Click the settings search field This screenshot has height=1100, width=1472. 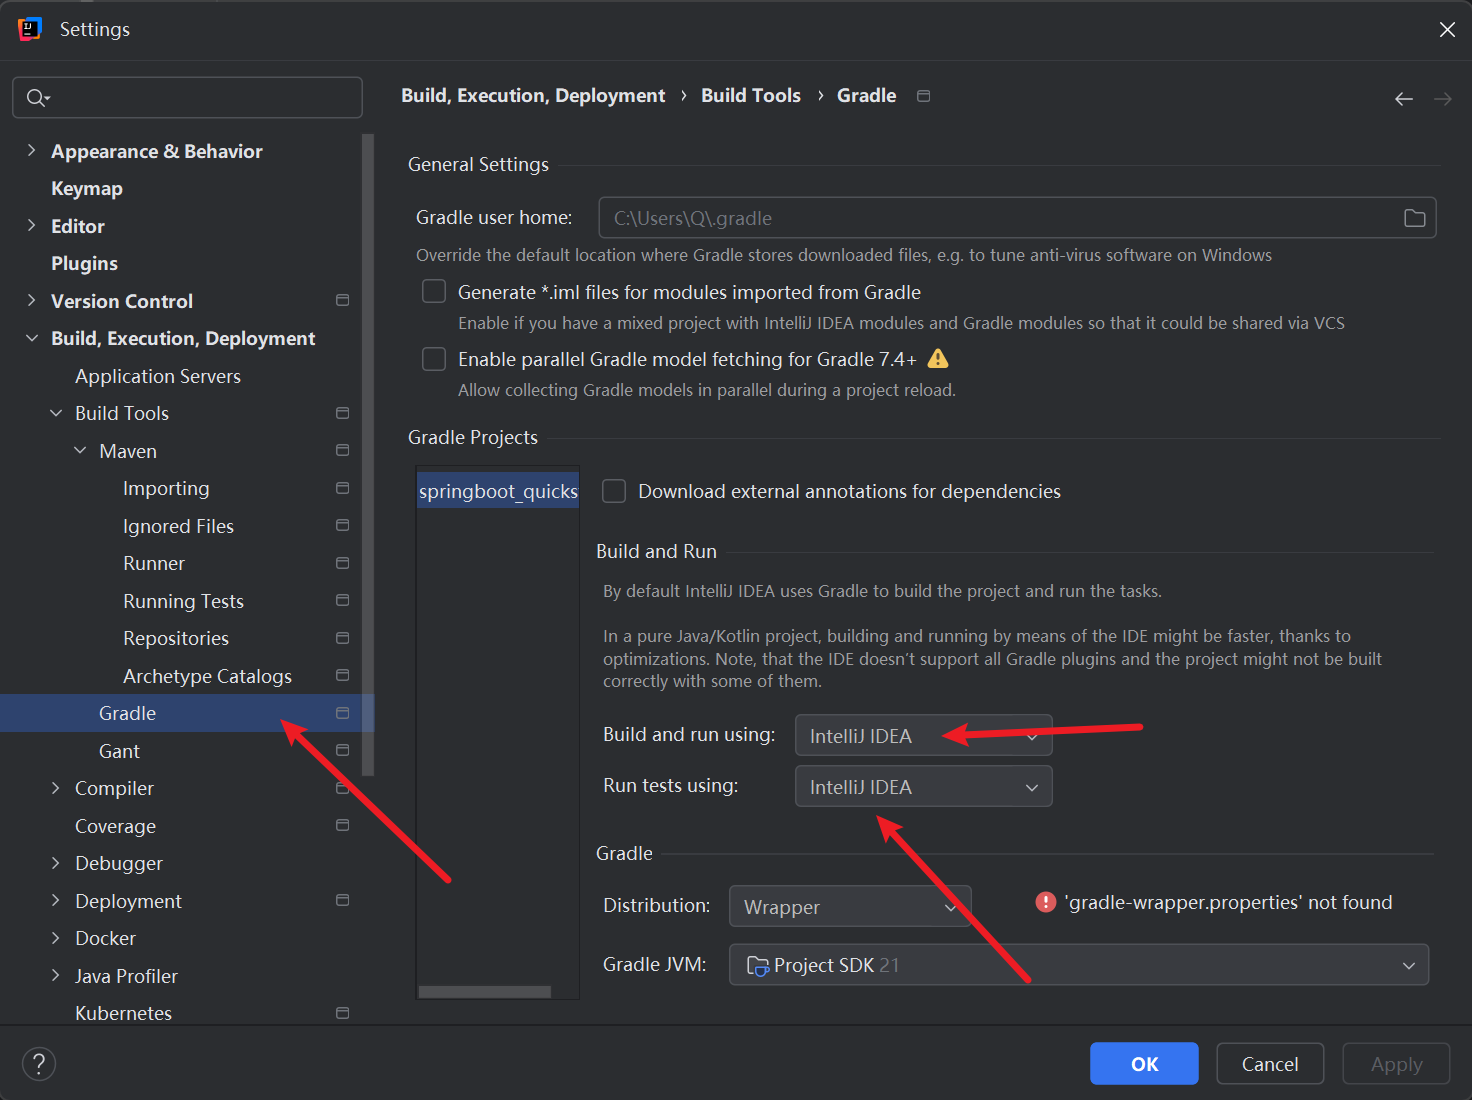point(187,97)
